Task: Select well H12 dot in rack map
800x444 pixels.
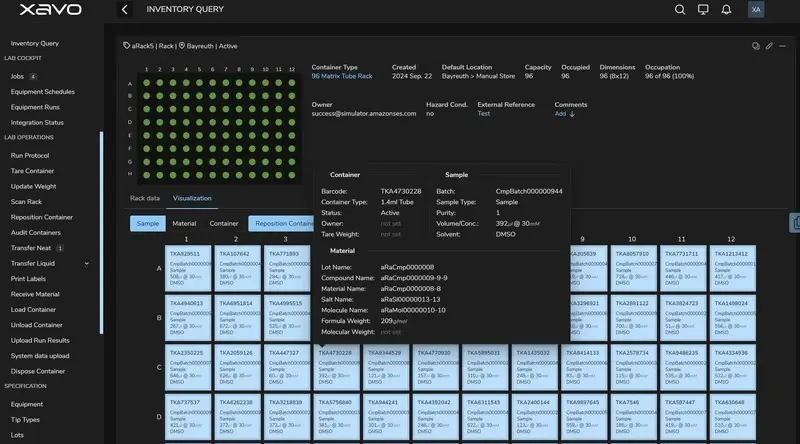Action: 292,175
